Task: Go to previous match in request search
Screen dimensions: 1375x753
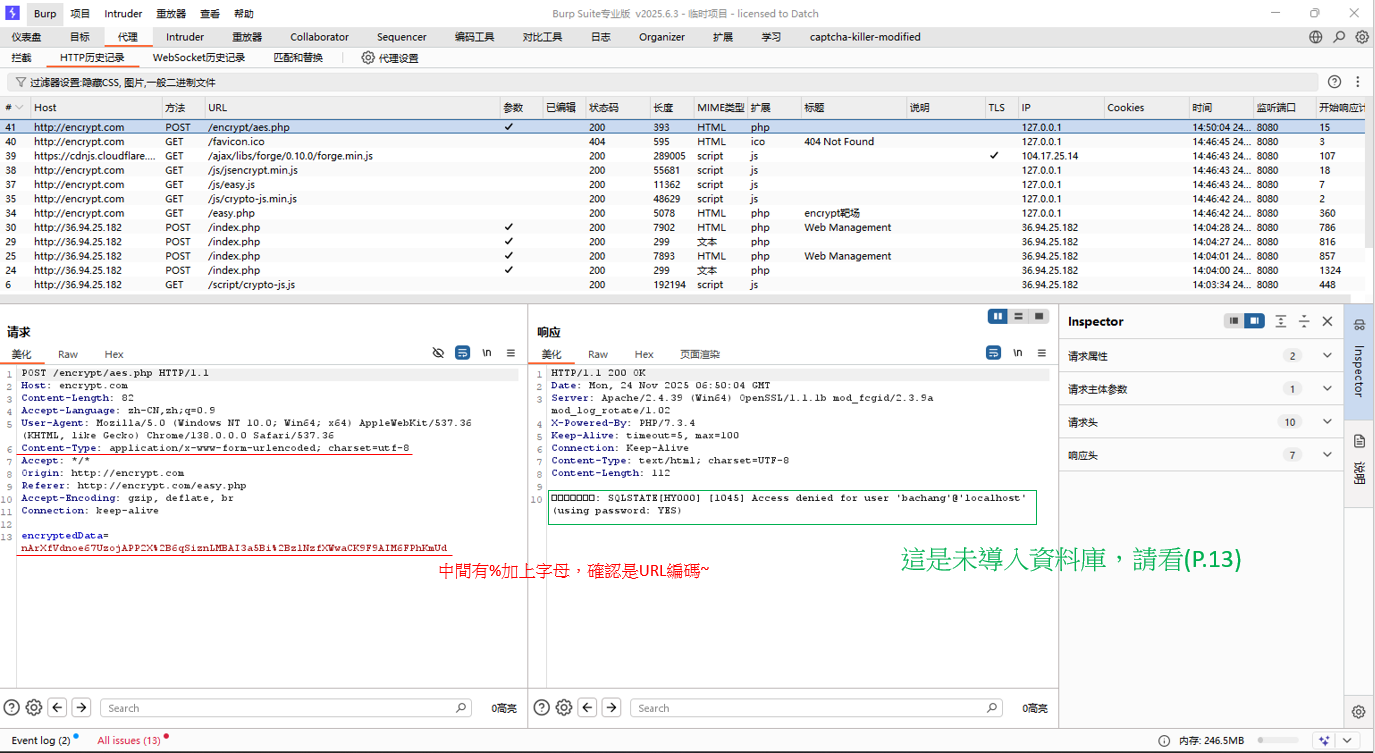Action: click(x=58, y=707)
